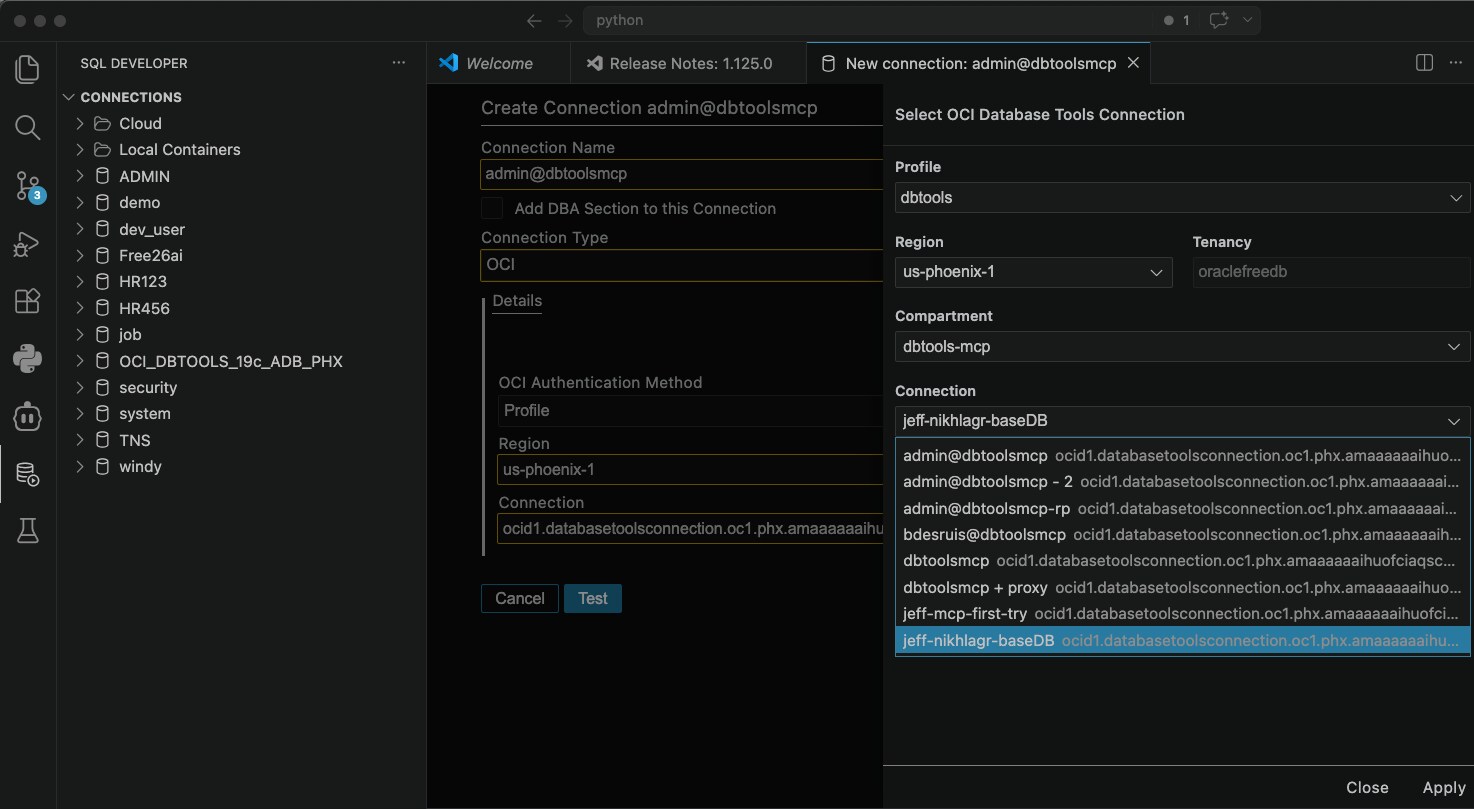Close the New connection tab
The height and width of the screenshot is (809, 1474).
(1133, 63)
